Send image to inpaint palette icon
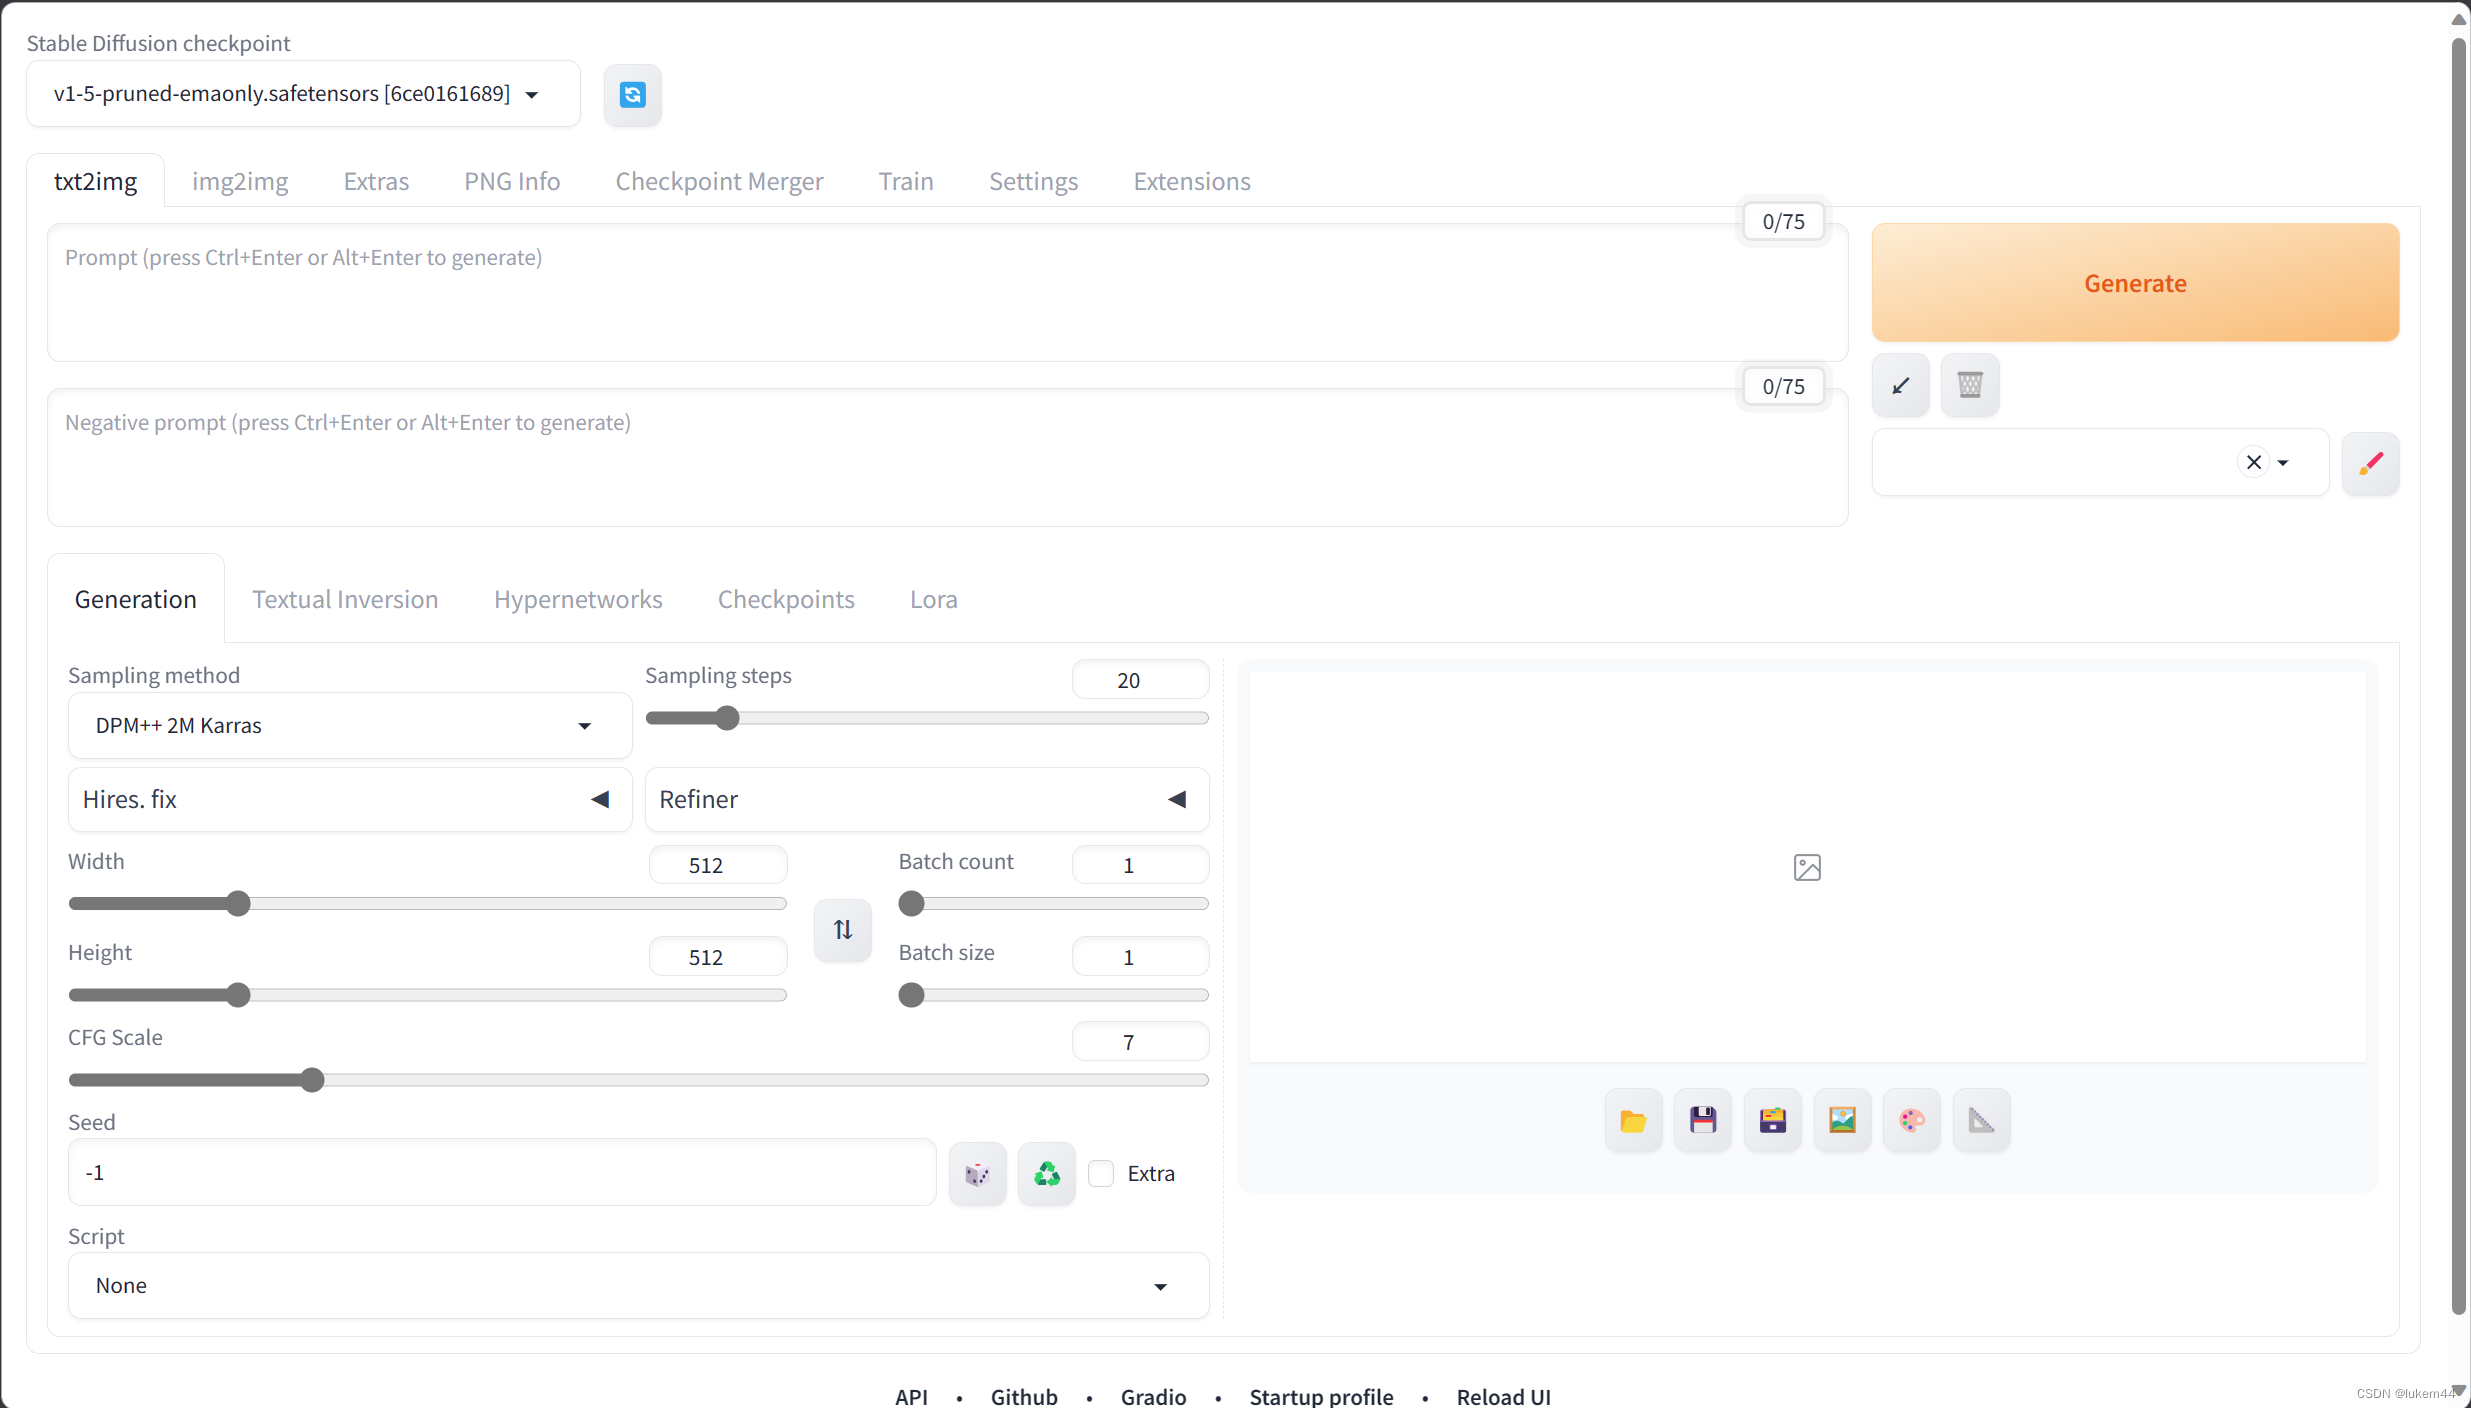The image size is (2471, 1408). [1911, 1120]
